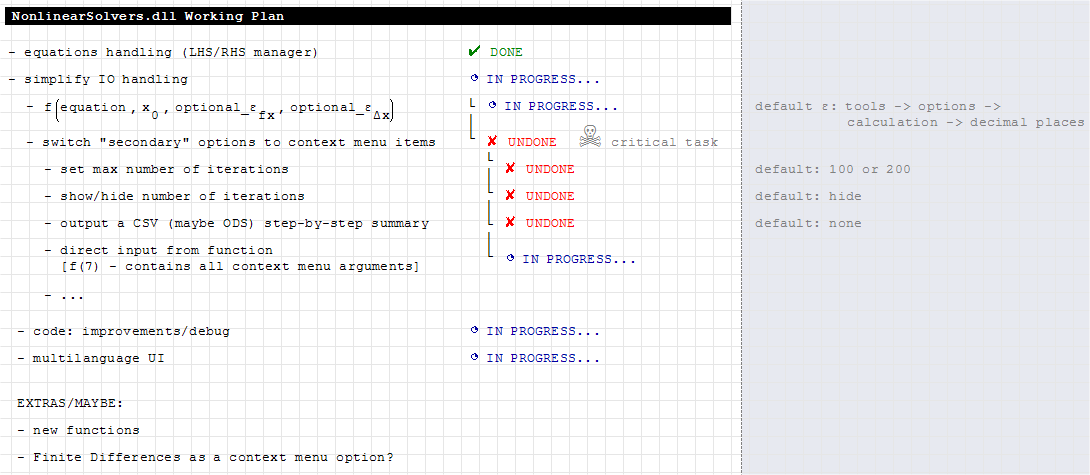1090x475 pixels.
Task: Click the clock icon on the code: improvements/debug row
Action: [474, 331]
